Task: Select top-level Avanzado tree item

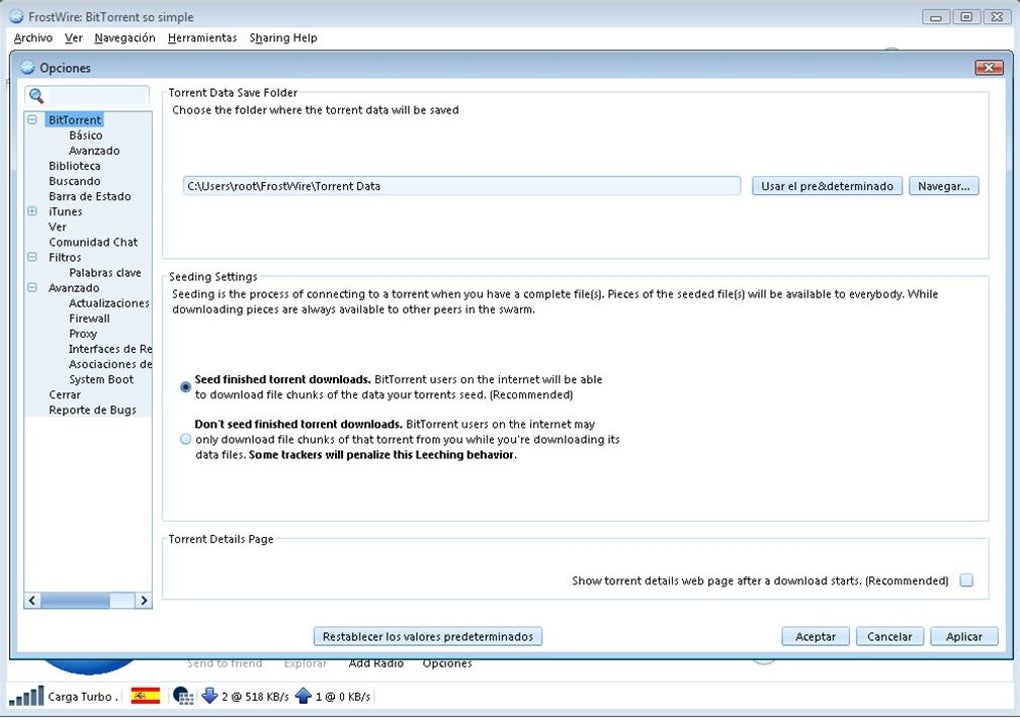Action: point(74,287)
